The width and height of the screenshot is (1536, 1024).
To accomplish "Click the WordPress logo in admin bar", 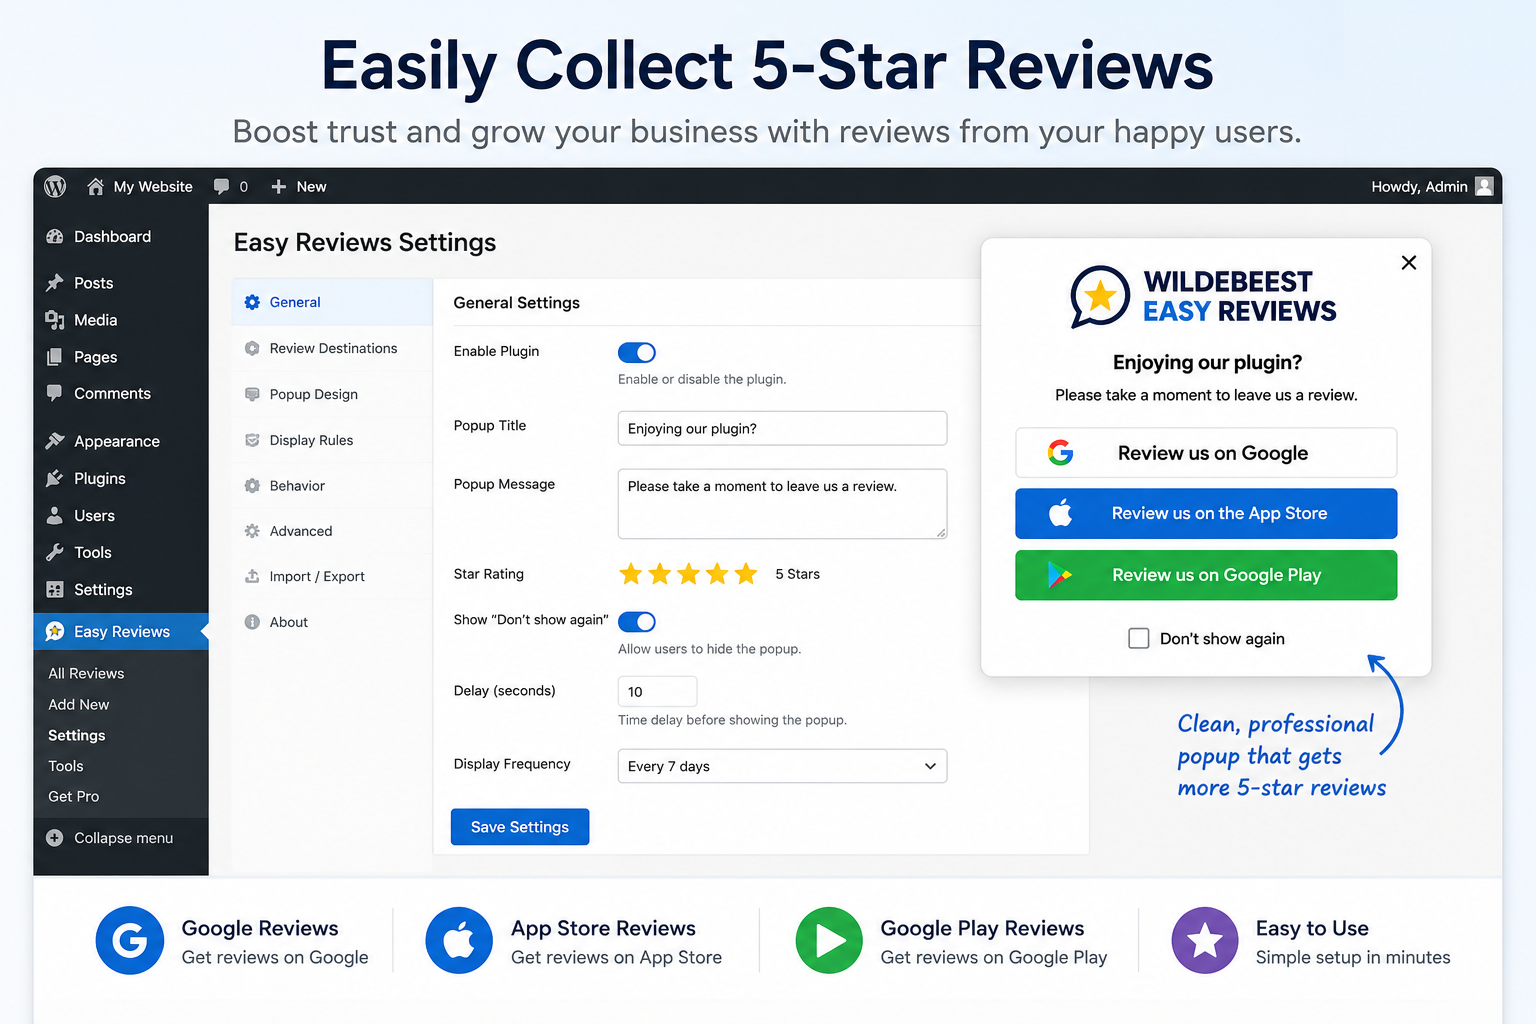I will coord(55,186).
